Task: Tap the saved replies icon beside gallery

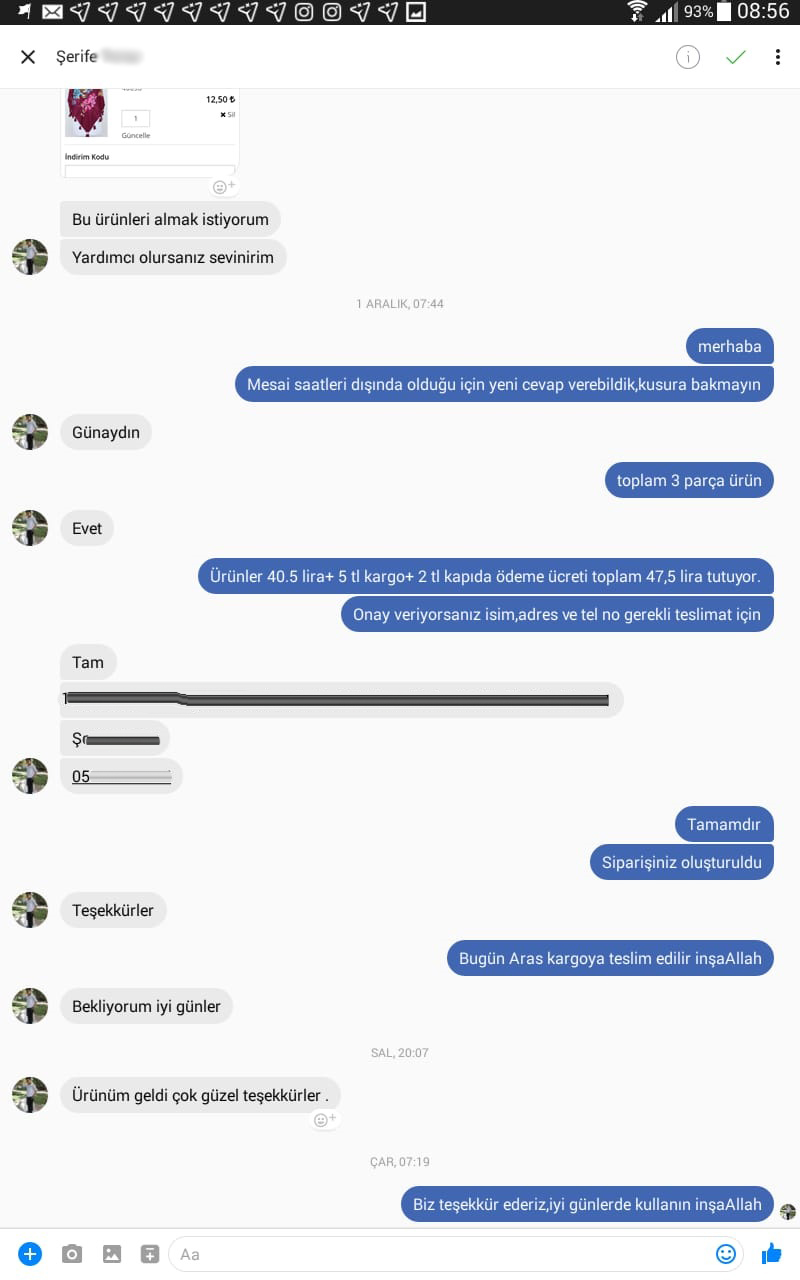Action: point(150,1253)
